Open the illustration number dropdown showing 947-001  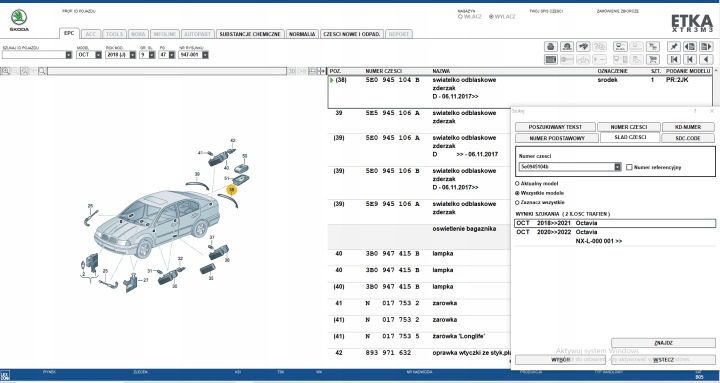pos(205,55)
